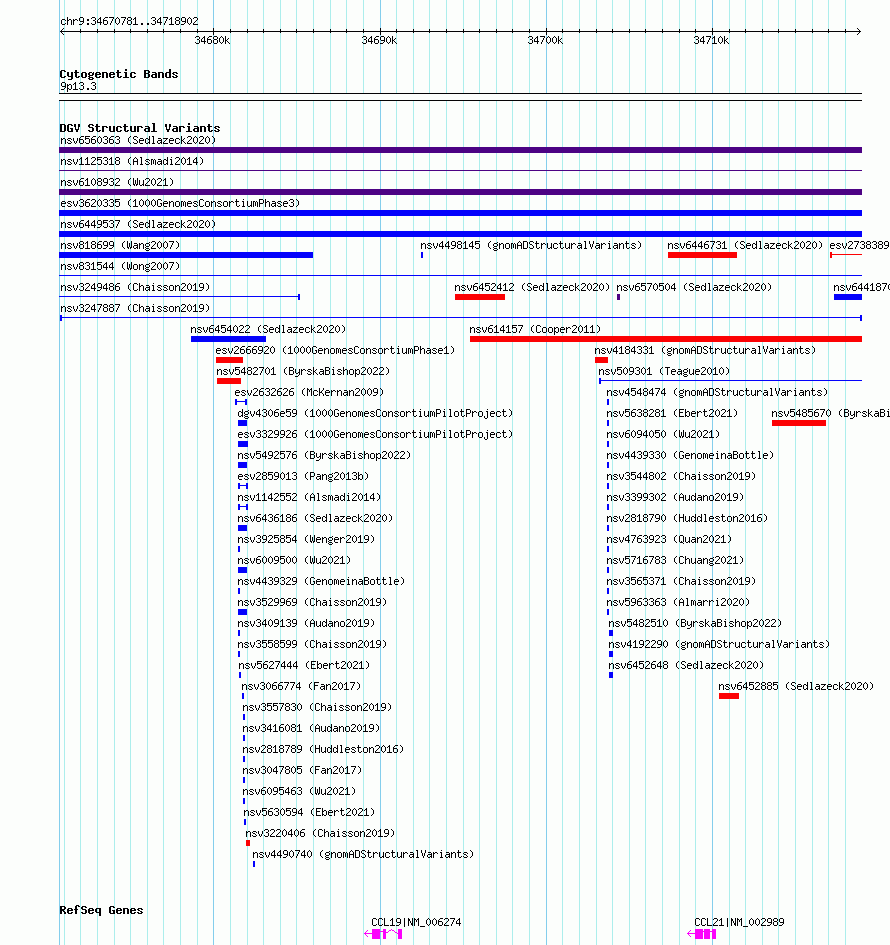This screenshot has width=890, height=945.
Task: Select the CCL21|NM_002989 gene glyph
Action: 702,934
